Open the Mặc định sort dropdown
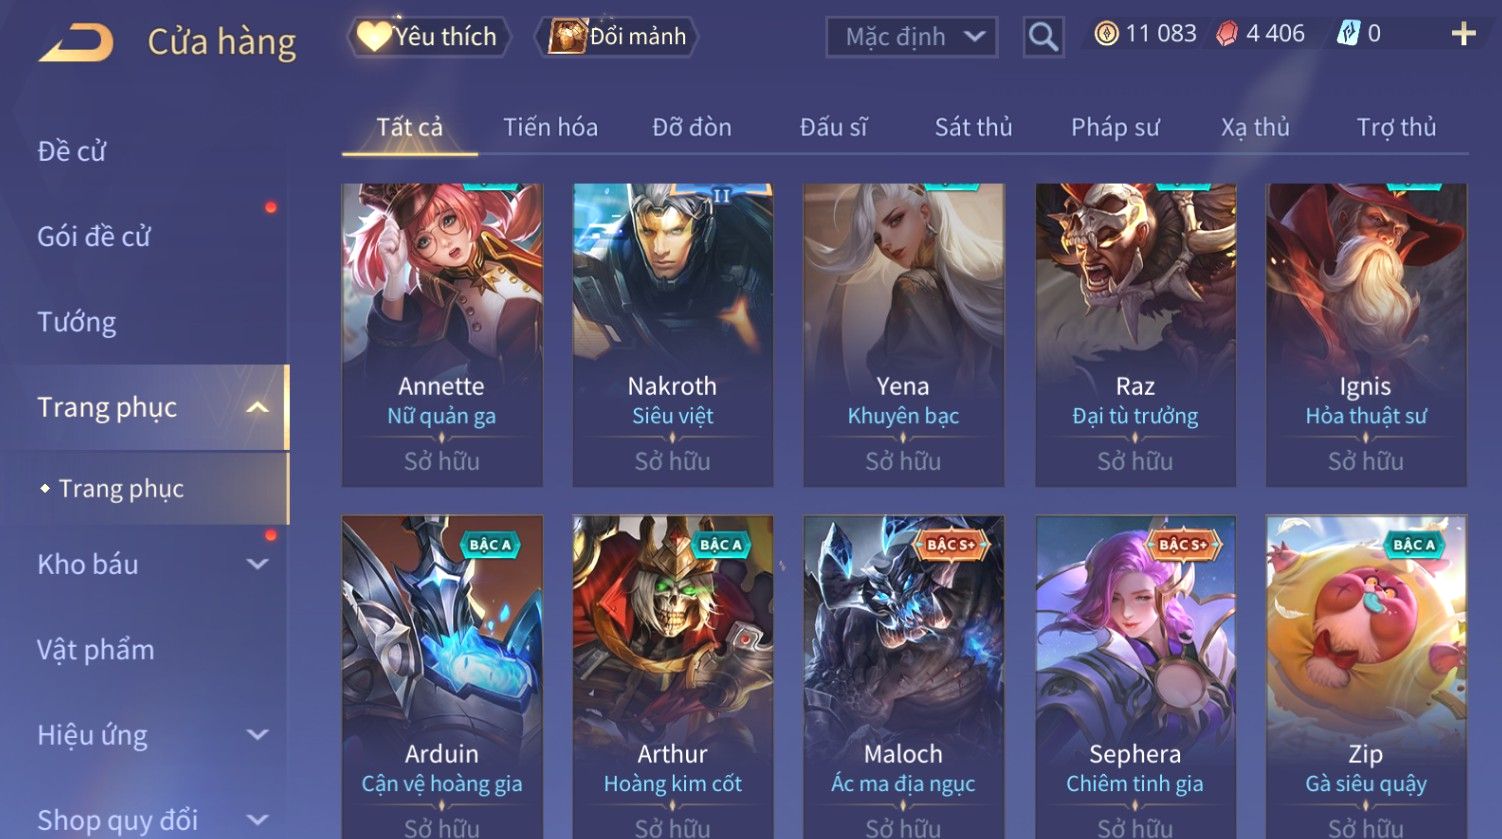Viewport: 1502px width, 839px height. coord(912,37)
